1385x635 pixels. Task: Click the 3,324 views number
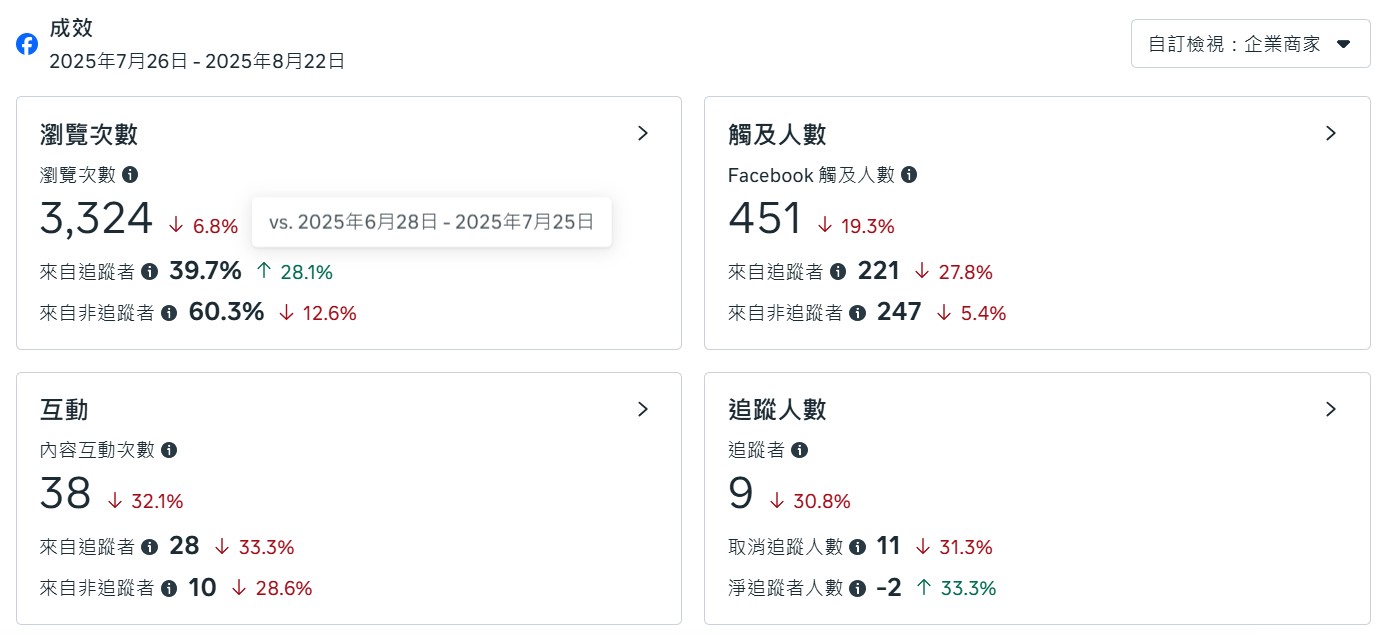pos(96,219)
